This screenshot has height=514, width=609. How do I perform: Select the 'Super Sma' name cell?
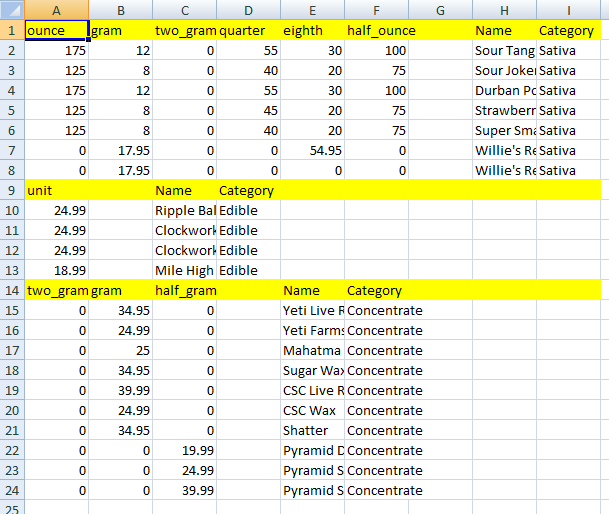point(505,131)
